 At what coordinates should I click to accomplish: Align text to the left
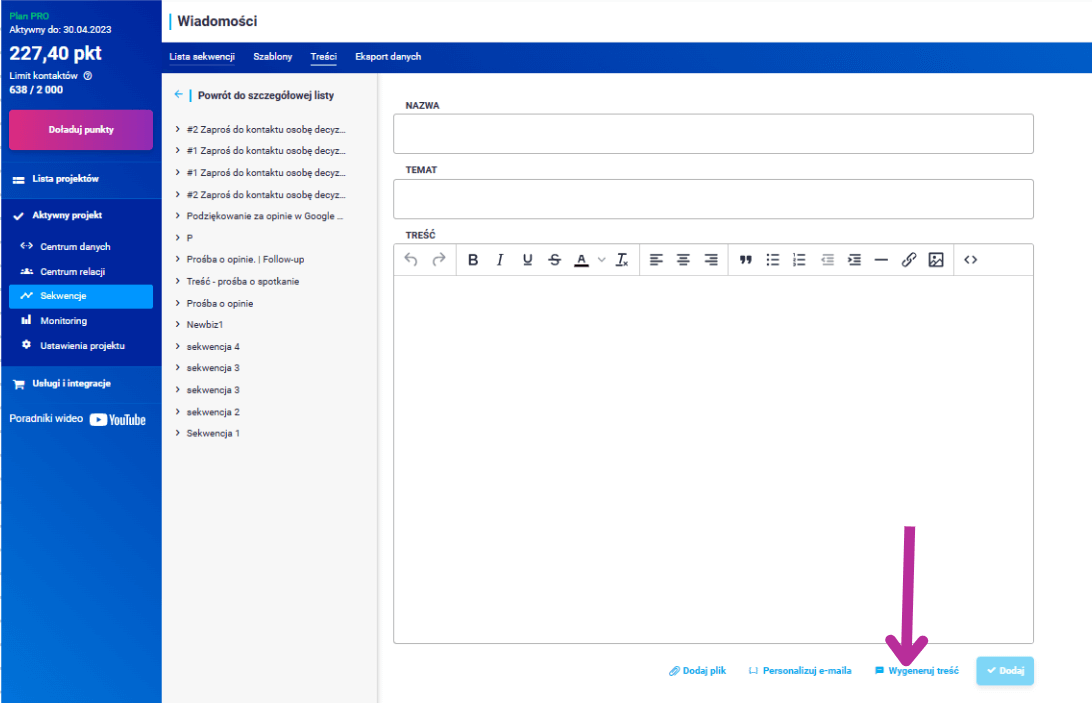[656, 260]
